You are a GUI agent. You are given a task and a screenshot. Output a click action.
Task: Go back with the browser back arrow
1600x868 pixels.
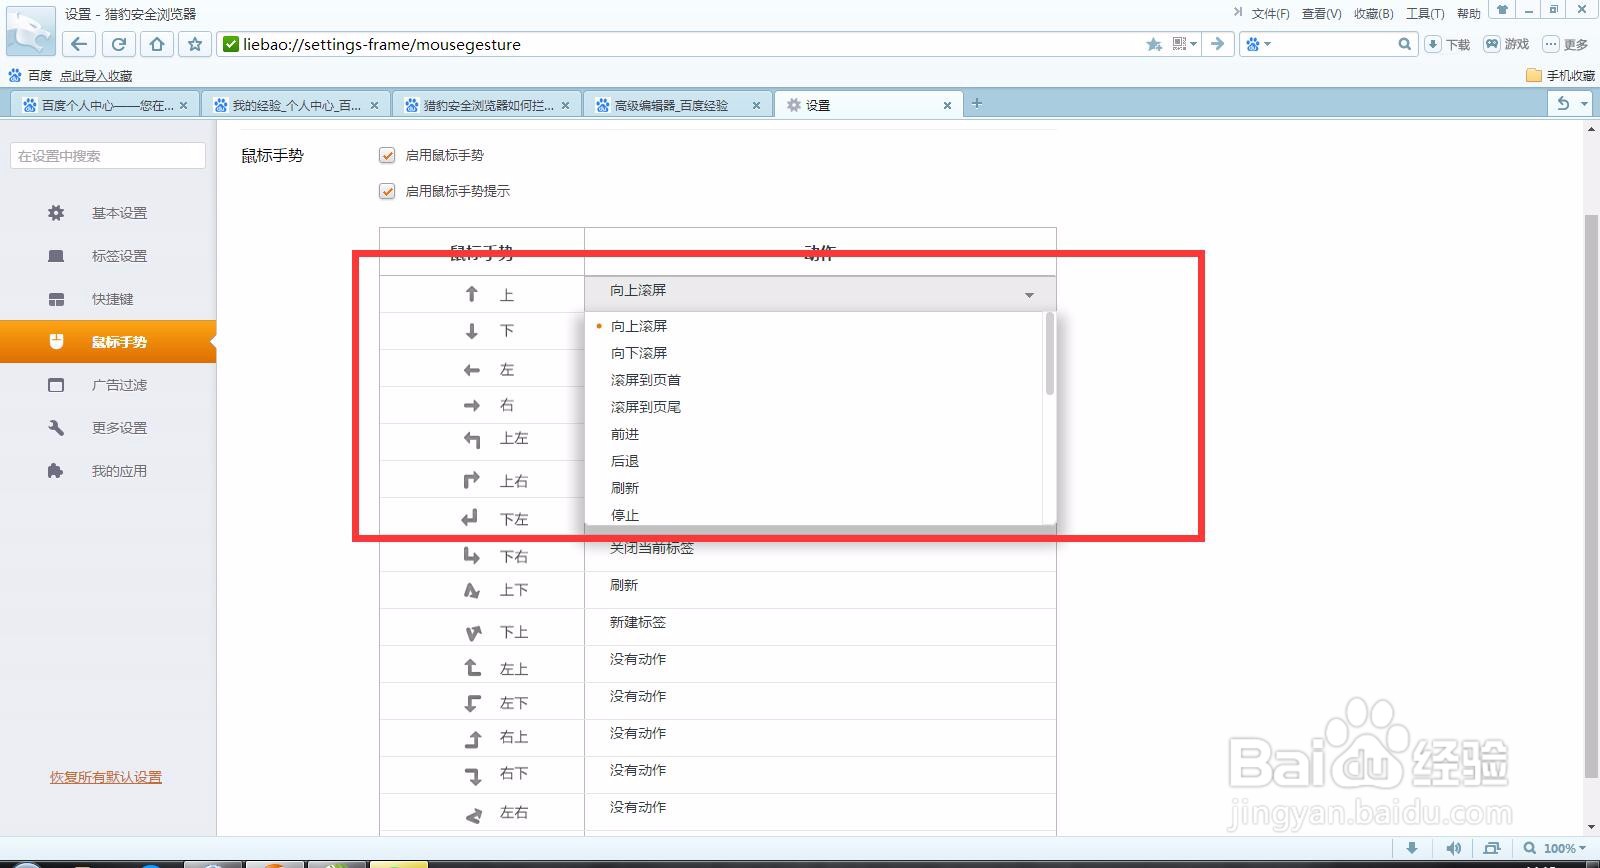(79, 44)
